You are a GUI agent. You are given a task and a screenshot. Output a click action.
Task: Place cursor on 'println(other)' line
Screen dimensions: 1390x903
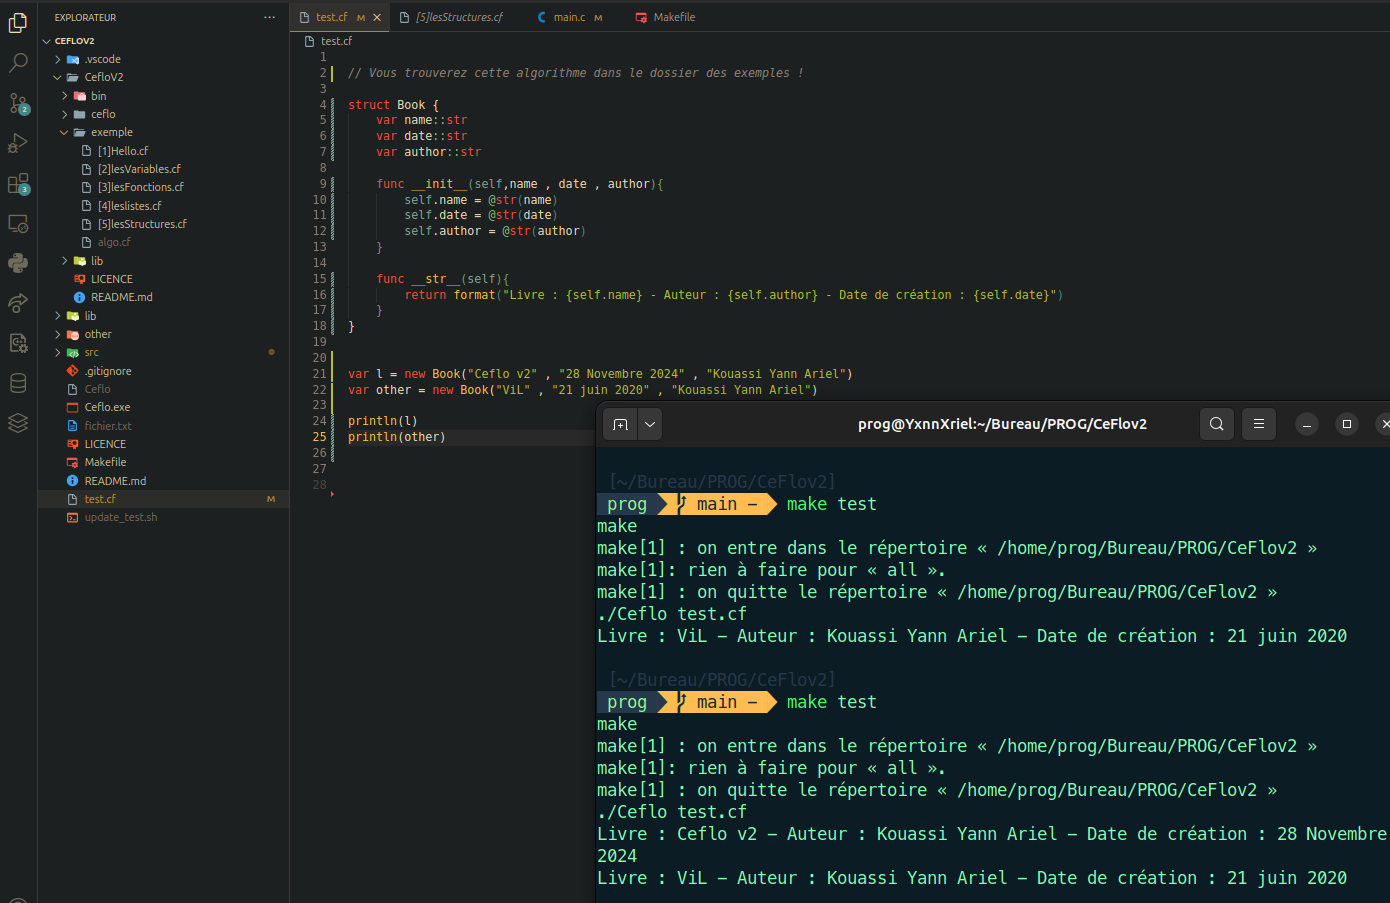coord(396,437)
